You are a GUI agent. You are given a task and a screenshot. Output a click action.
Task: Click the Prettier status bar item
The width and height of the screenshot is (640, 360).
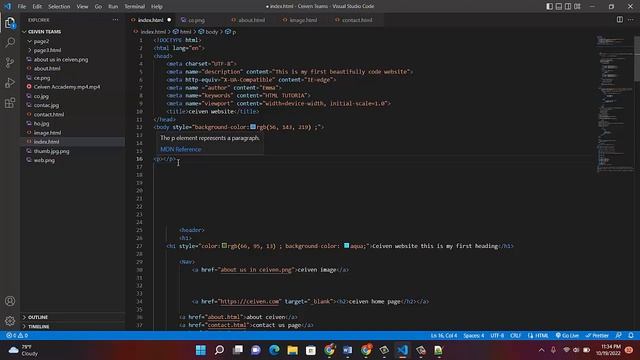[597, 336]
